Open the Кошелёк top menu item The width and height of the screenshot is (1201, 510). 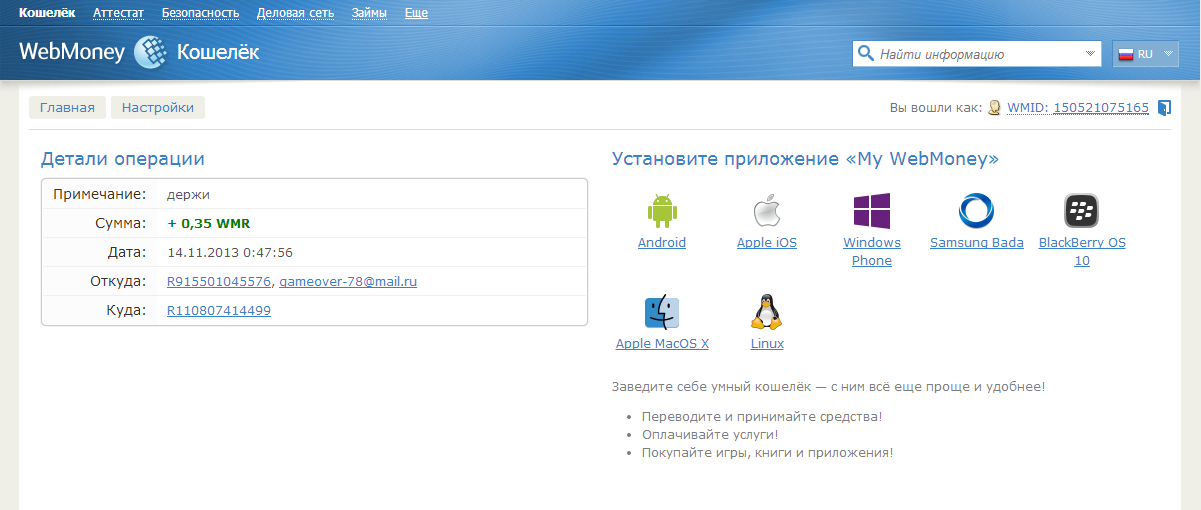(x=47, y=13)
